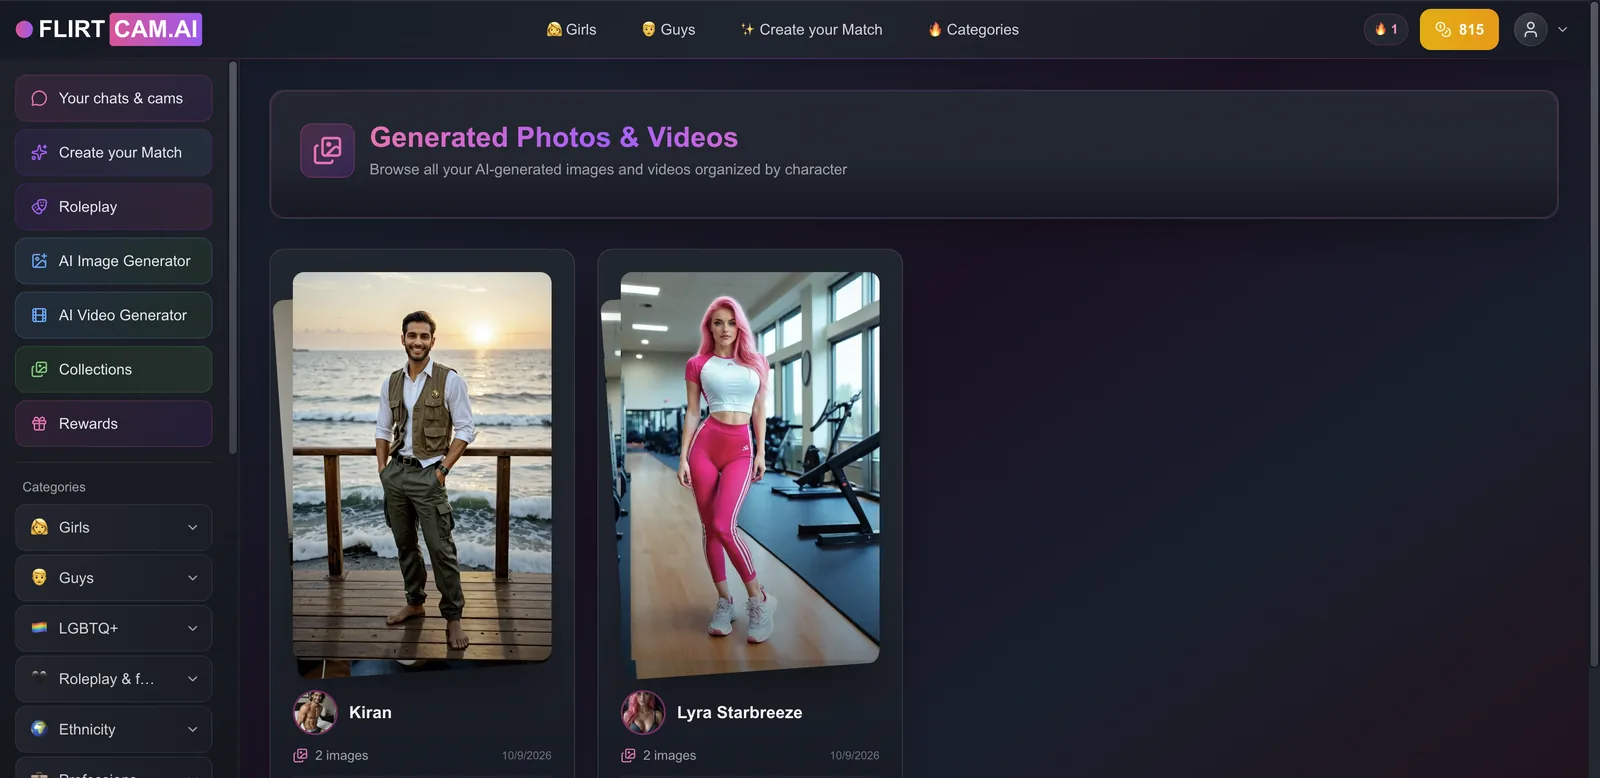
Task: Click the Kiran character name
Action: (370, 712)
